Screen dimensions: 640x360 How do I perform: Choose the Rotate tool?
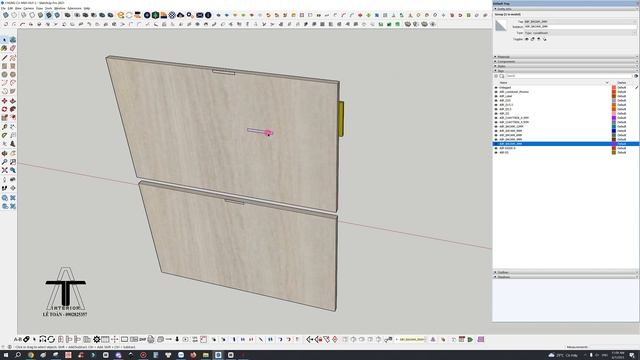pyautogui.click(x=4, y=109)
